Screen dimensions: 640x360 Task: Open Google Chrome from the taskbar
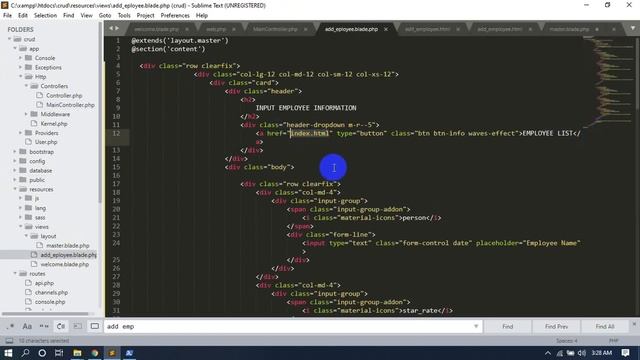(95, 353)
